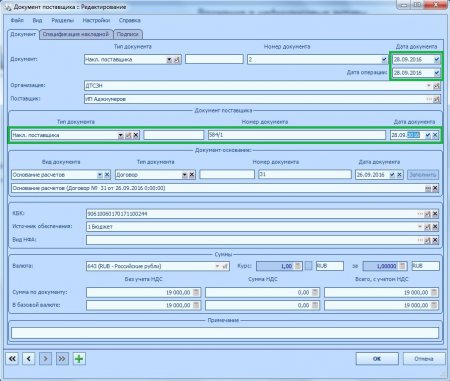
Task: Switch to the Подписи tab
Action: pyautogui.click(x=128, y=34)
